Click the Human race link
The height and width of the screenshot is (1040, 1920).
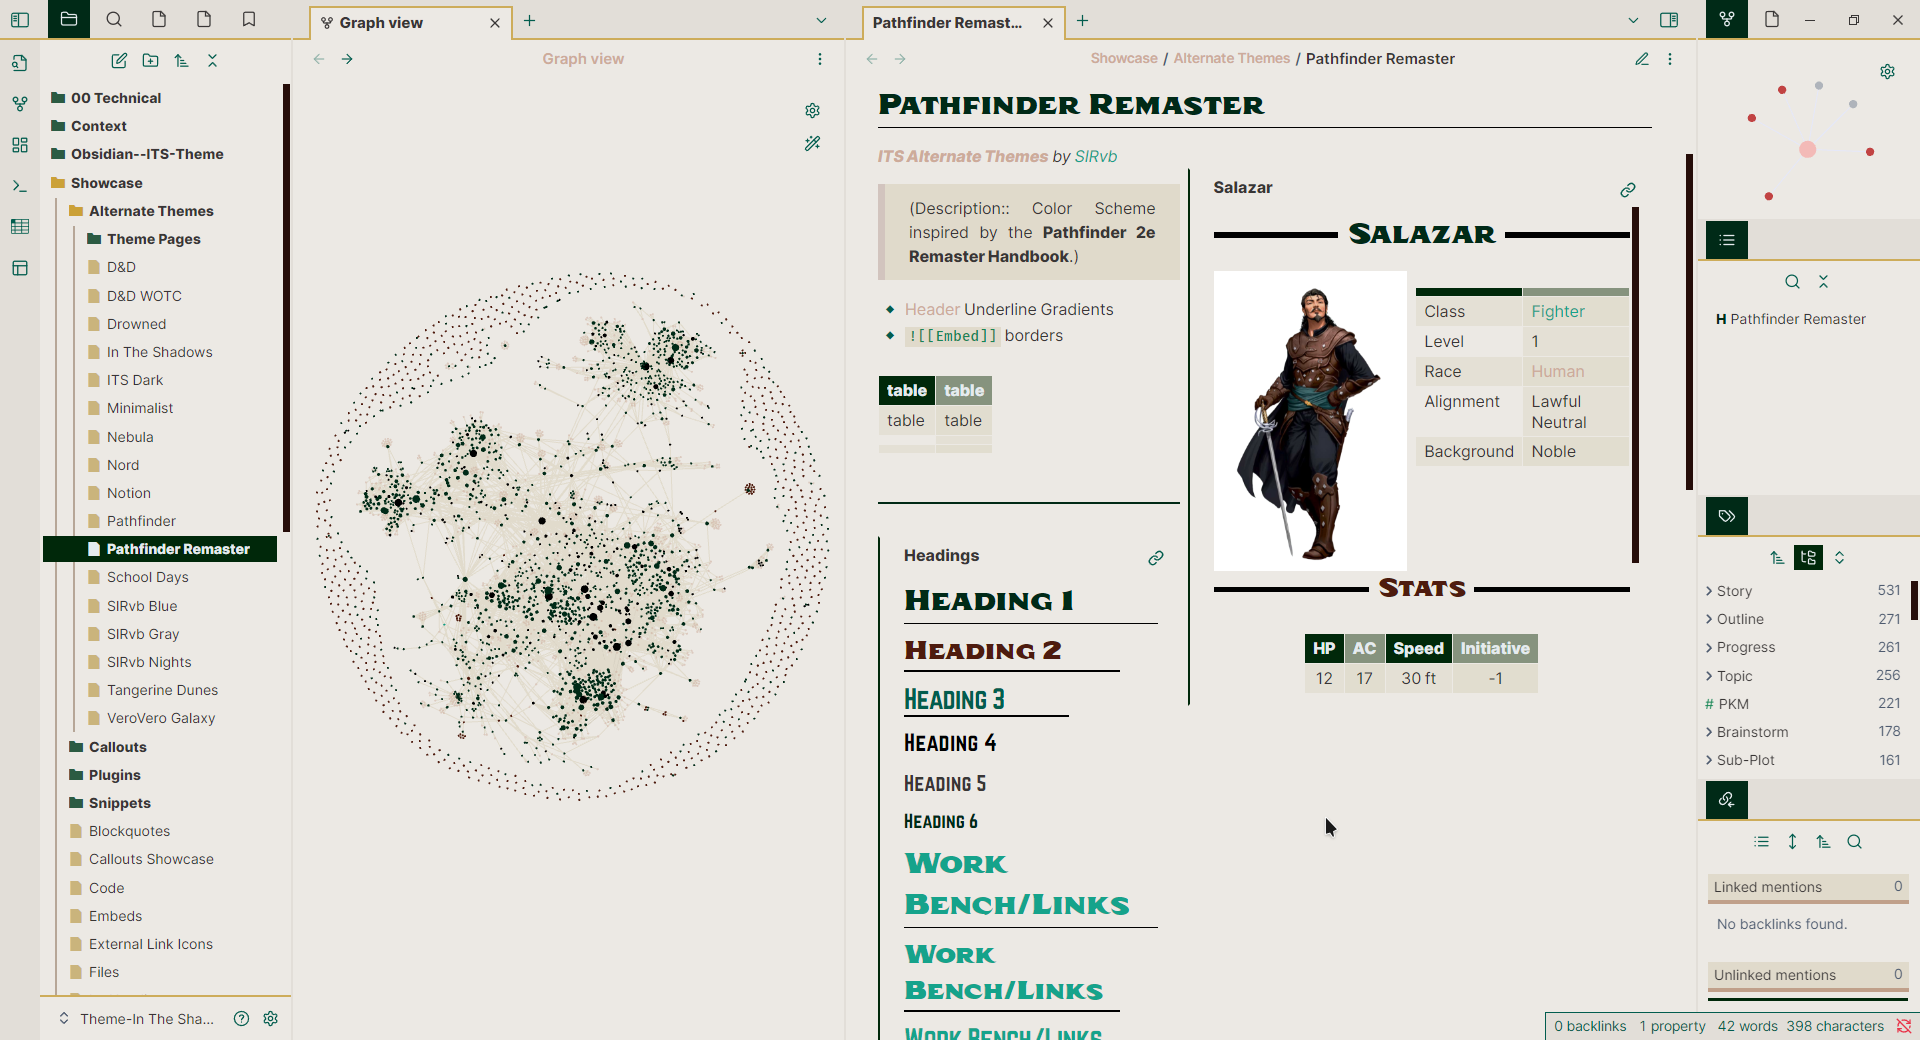click(1558, 371)
